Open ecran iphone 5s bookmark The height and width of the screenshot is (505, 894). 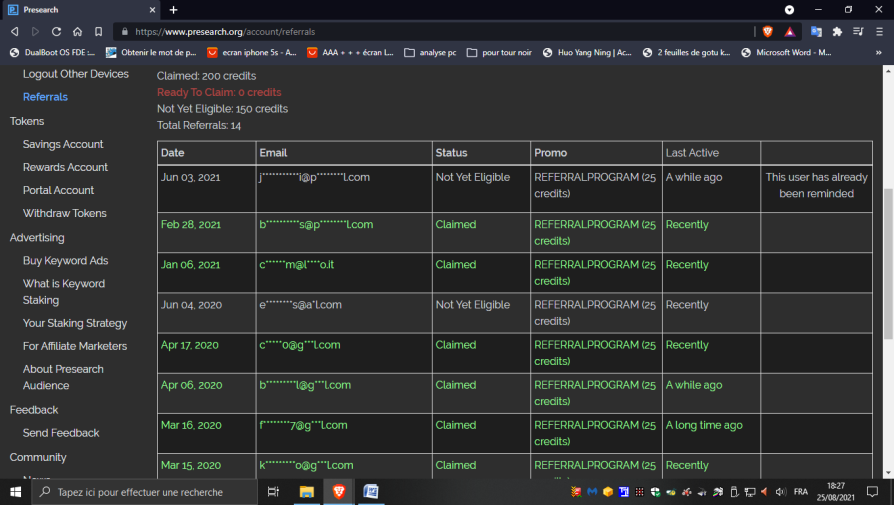click(251, 52)
